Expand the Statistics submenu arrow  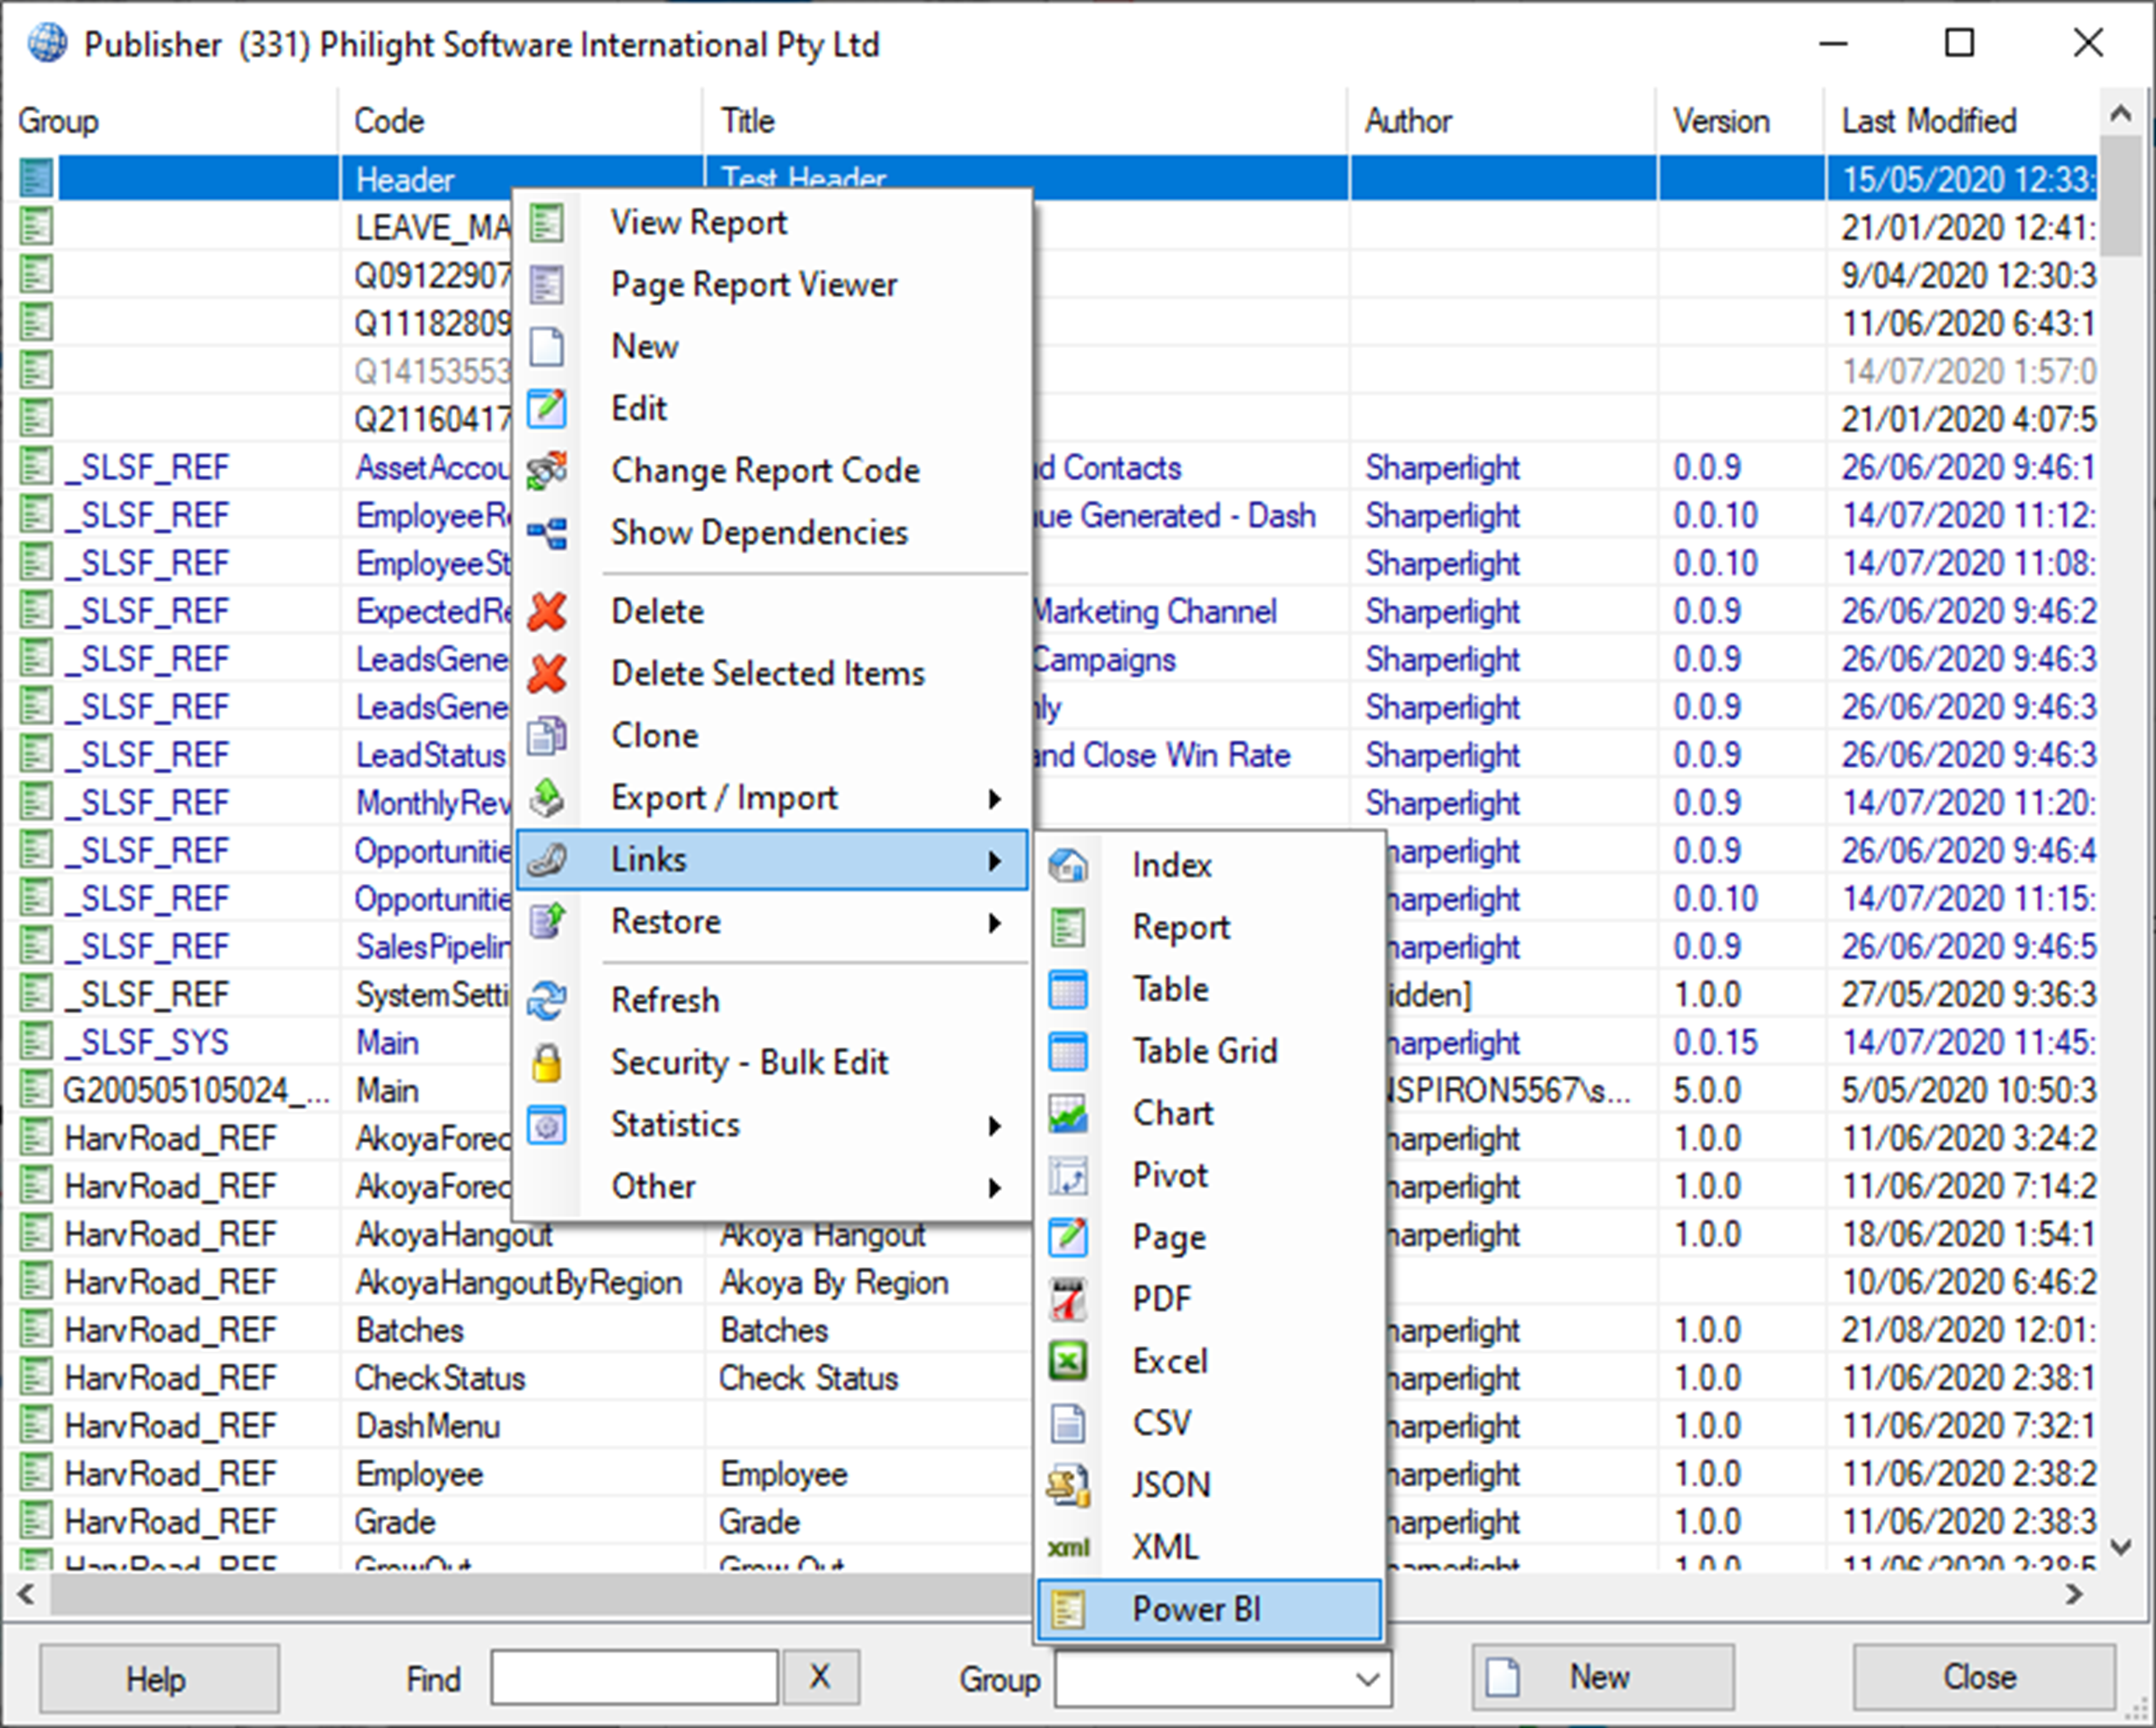point(994,1126)
